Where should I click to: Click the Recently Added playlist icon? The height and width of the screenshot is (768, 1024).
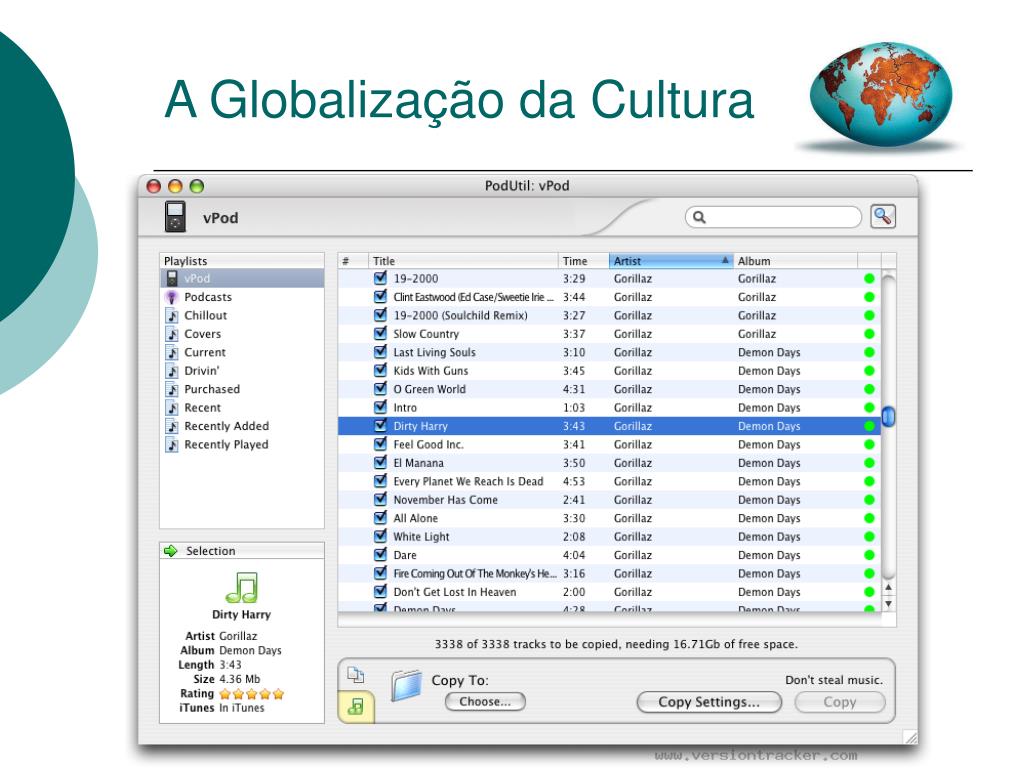point(172,426)
